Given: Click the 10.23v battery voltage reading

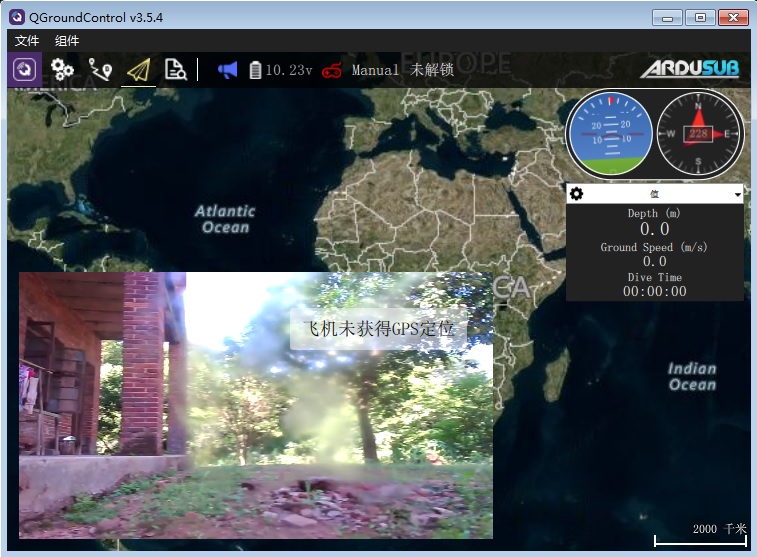Looking at the screenshot, I should point(289,70).
